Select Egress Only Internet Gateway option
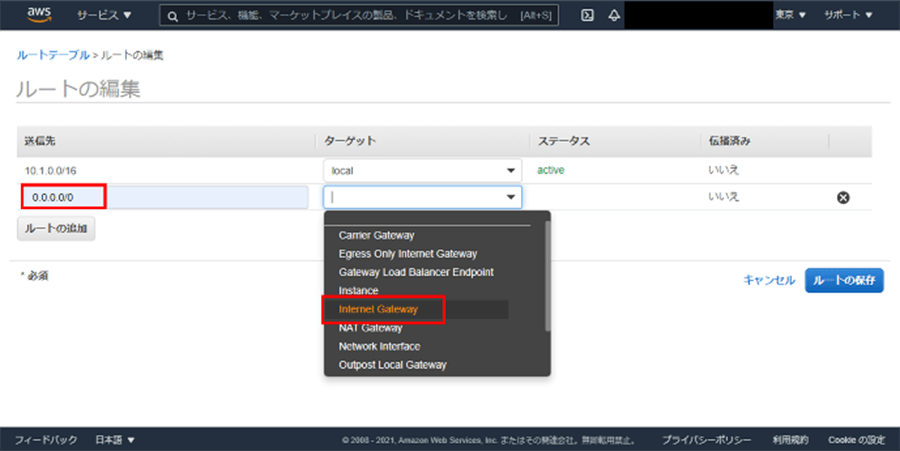Viewport: 900px width, 451px height. (x=408, y=254)
